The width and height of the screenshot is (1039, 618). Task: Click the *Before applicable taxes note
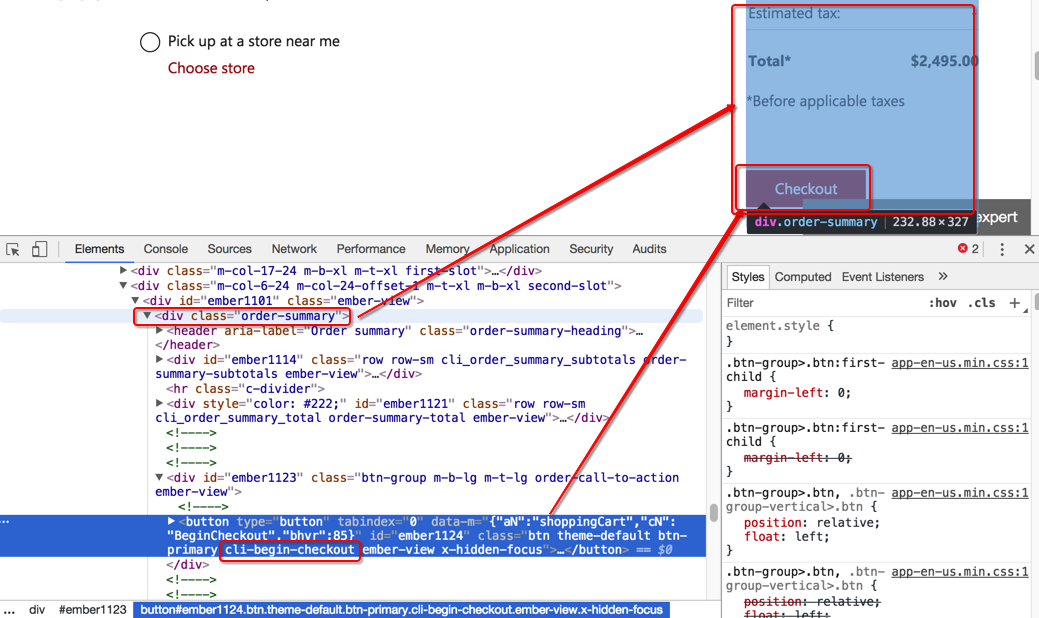pos(826,101)
